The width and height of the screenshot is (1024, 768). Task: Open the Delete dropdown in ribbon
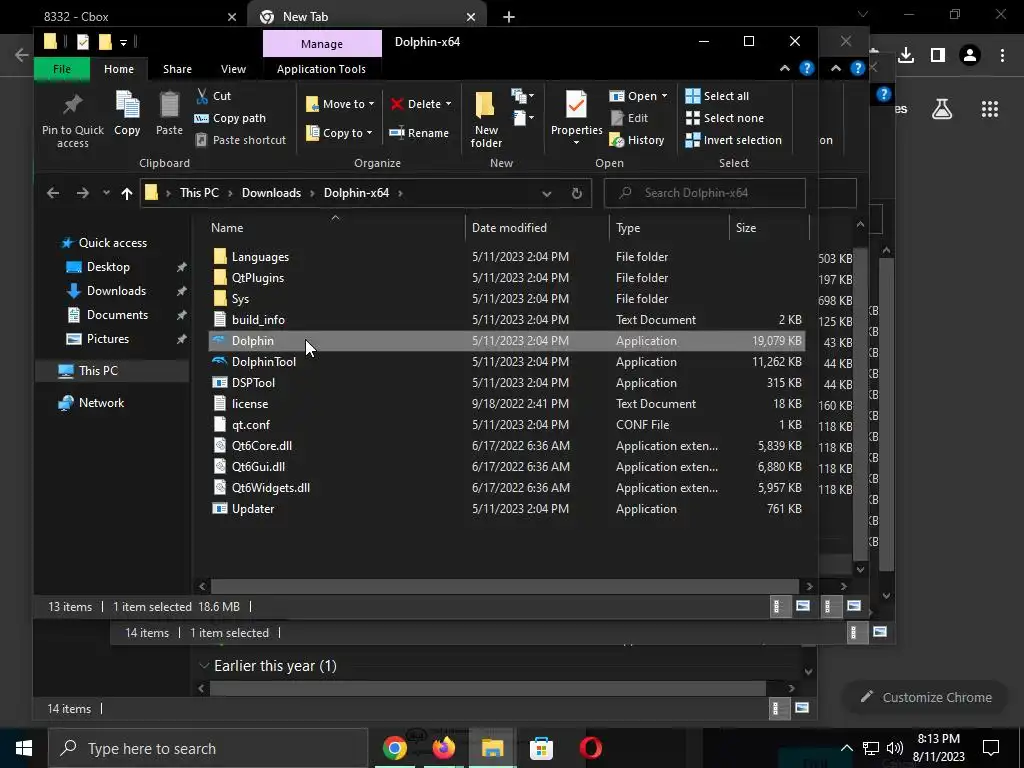[x=421, y=104]
